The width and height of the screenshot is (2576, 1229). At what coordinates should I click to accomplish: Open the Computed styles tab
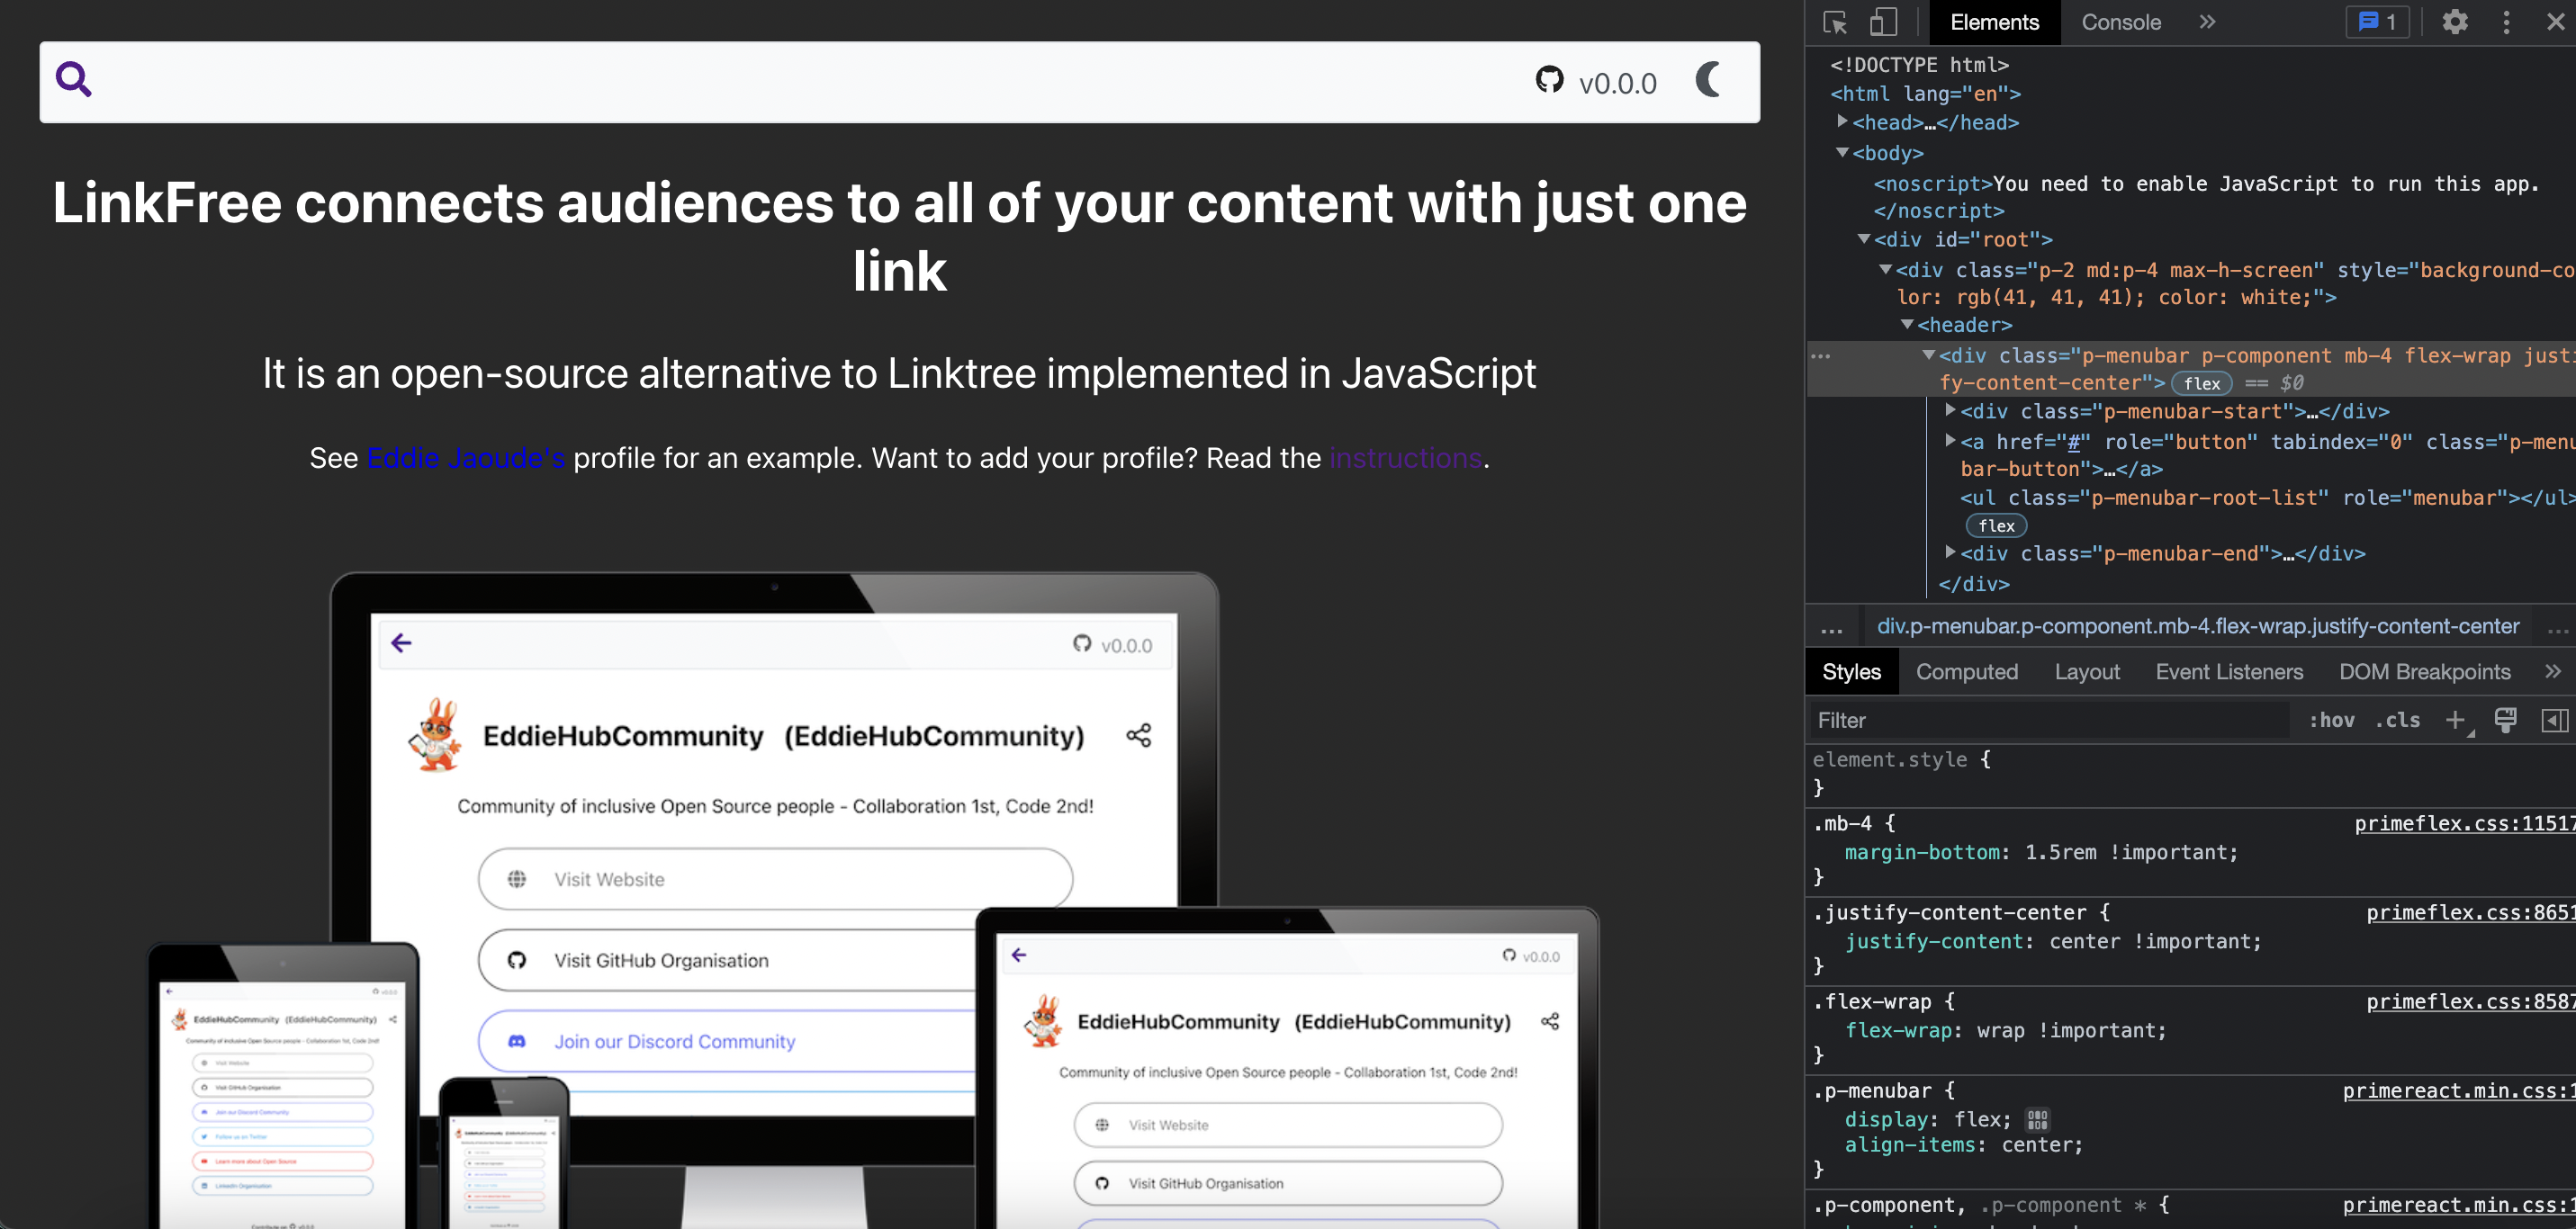click(1966, 672)
